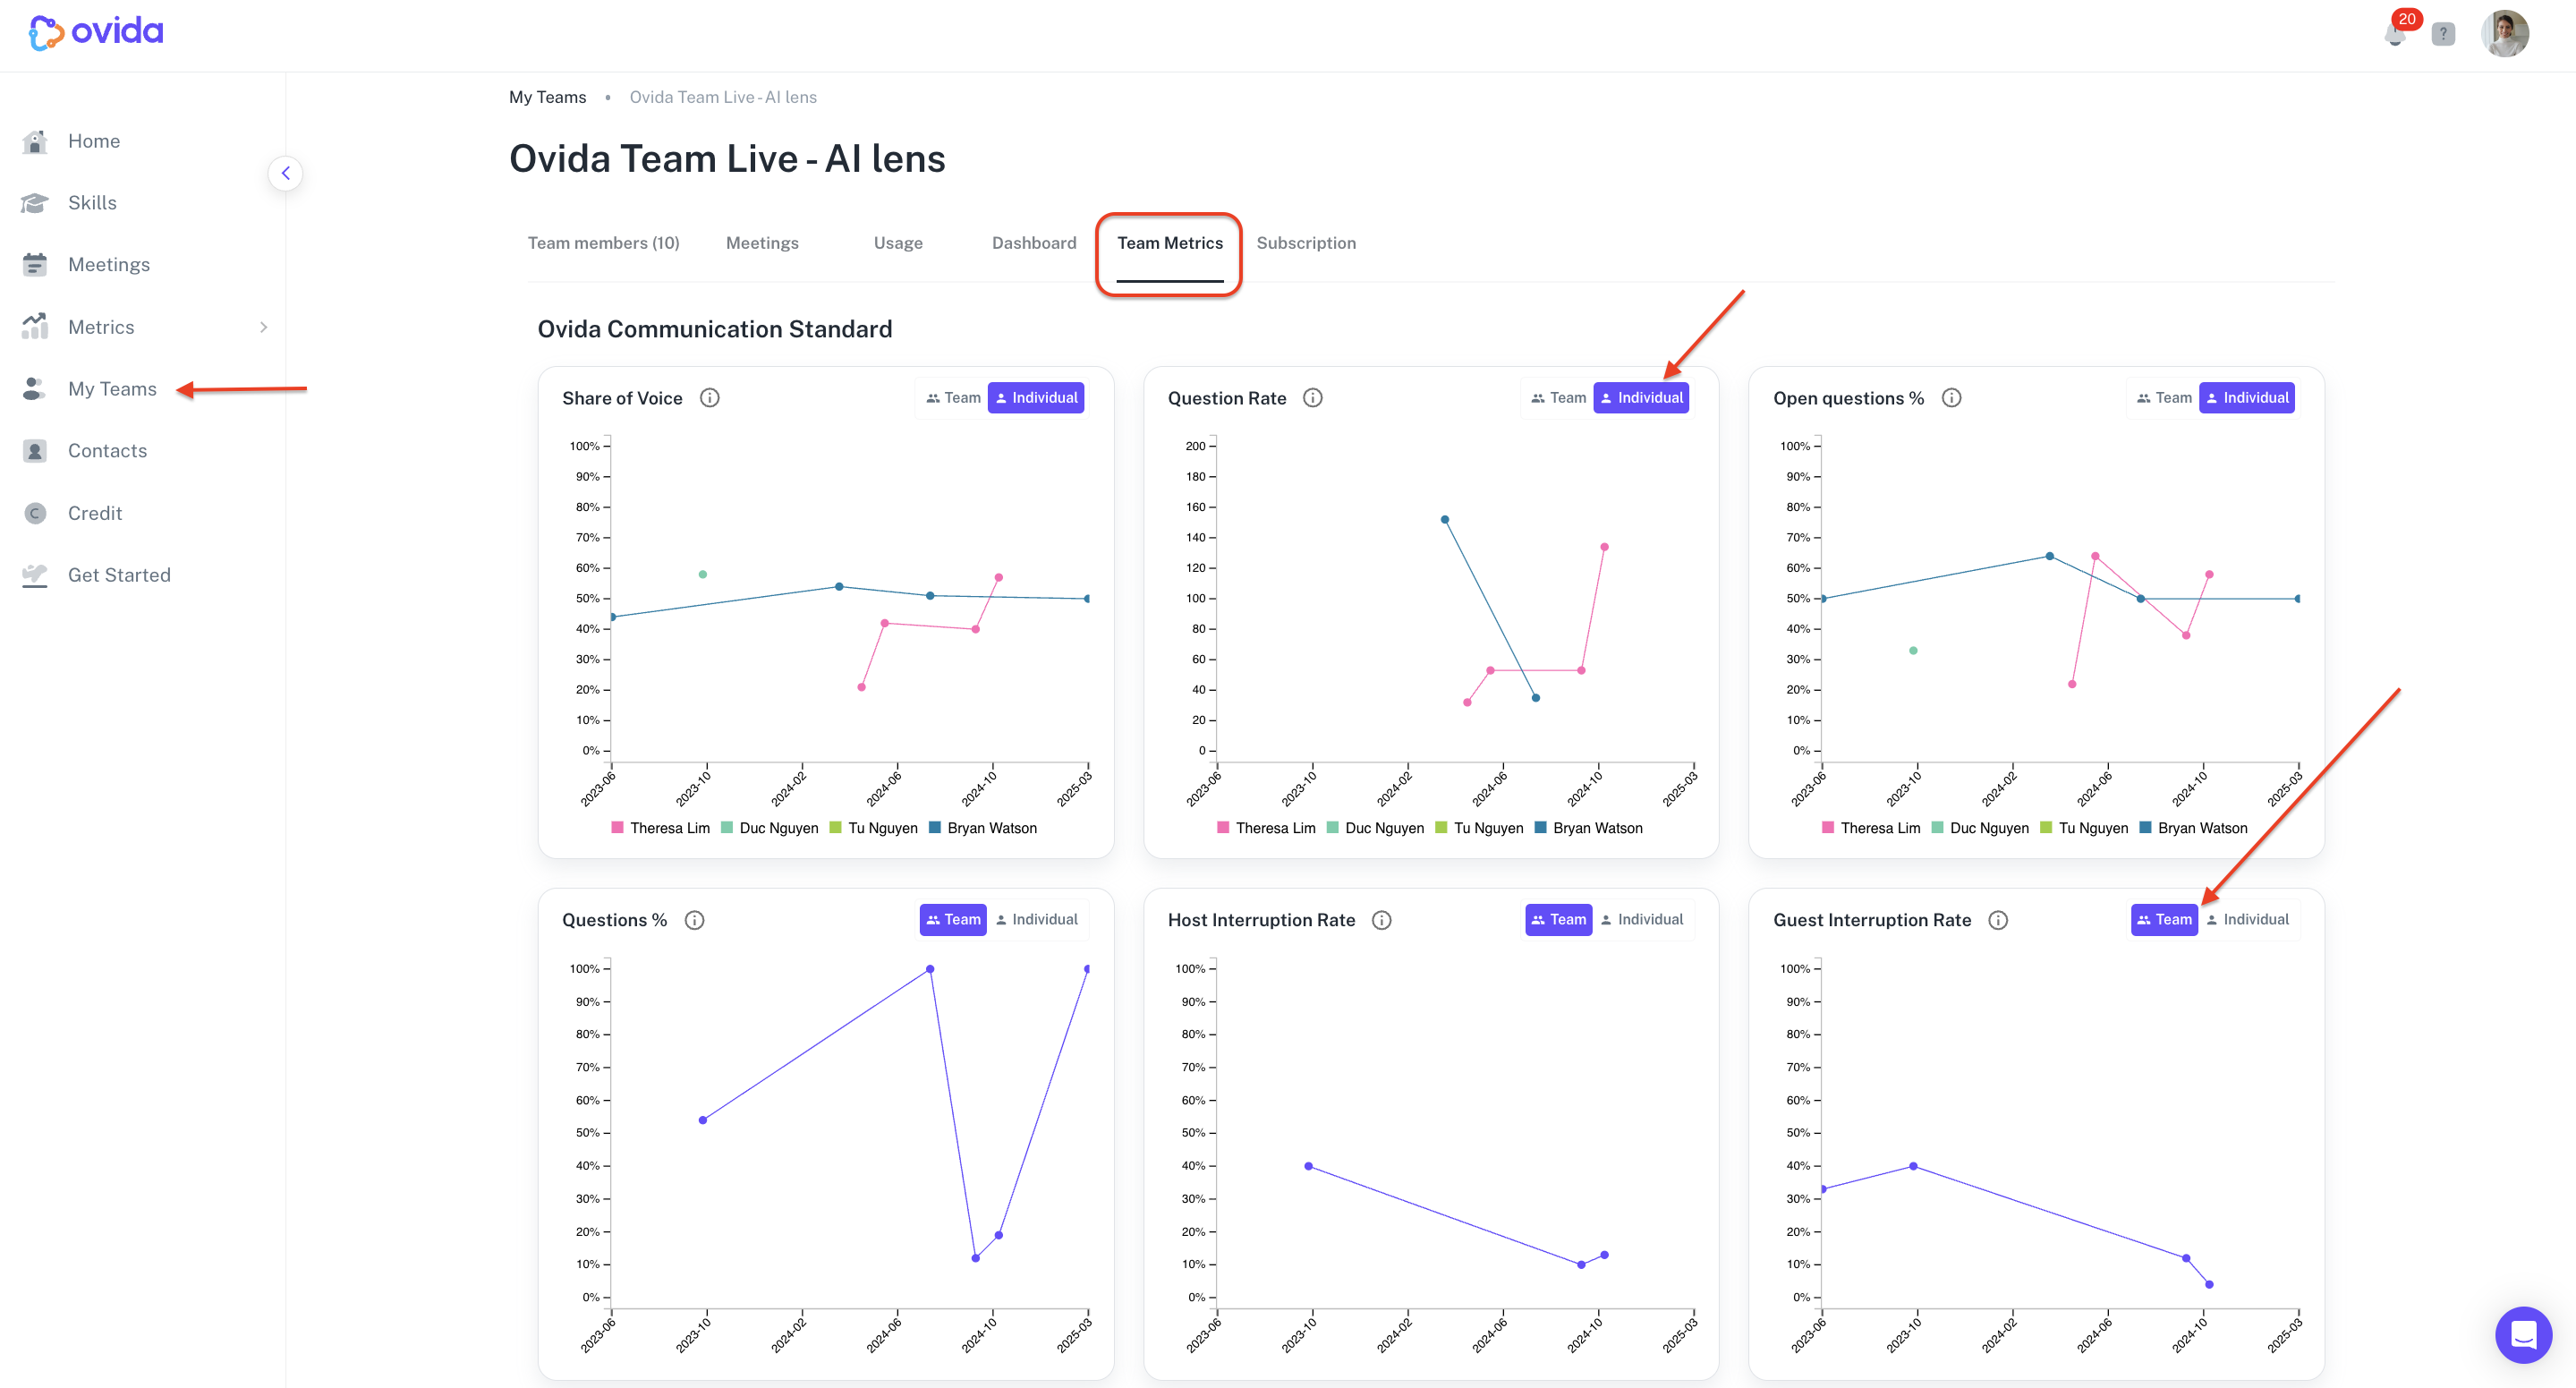2576x1388 pixels.
Task: Show info for Host Interruption Rate
Action: click(1382, 920)
